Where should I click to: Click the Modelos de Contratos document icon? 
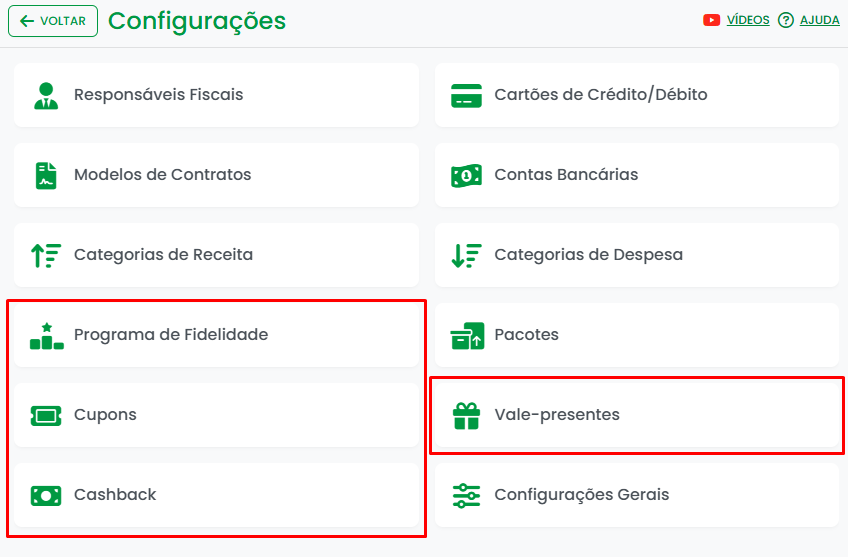46,175
